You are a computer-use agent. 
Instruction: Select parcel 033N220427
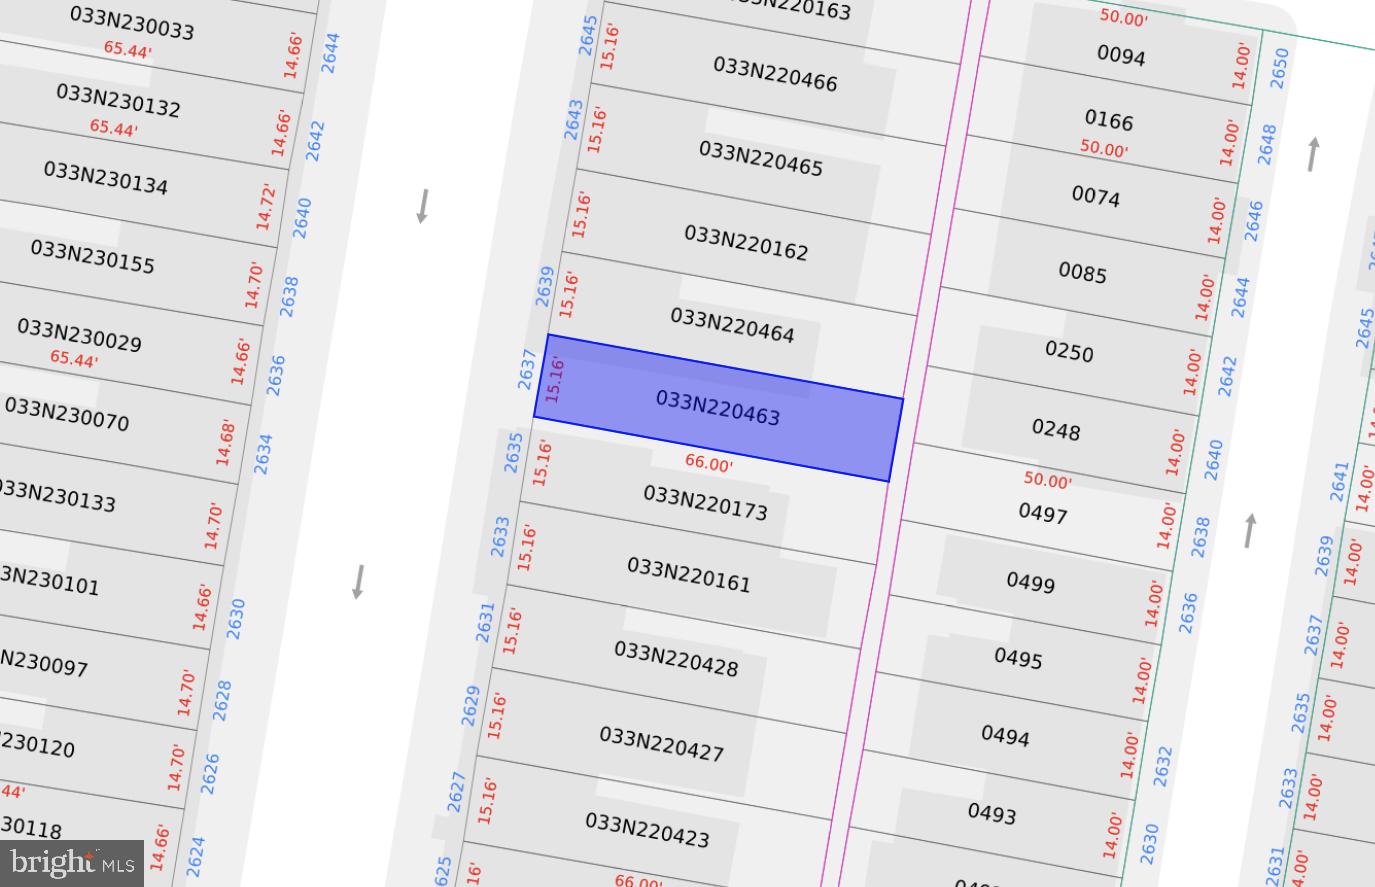pos(661,743)
